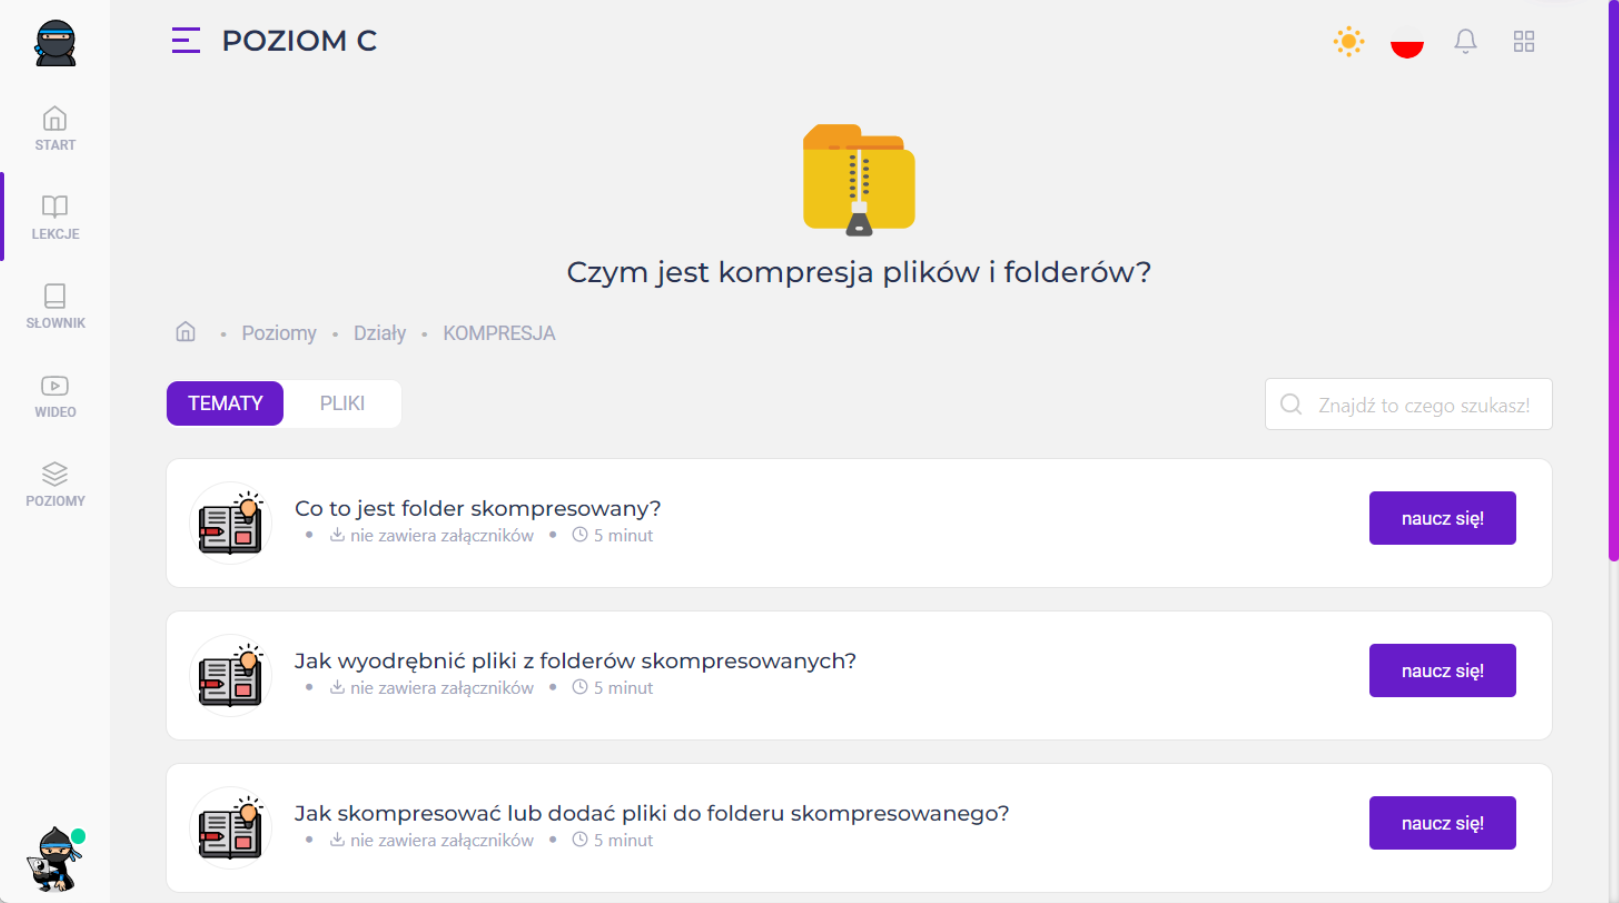Click "naucz się!" for Co to jest folder skompresowany

click(x=1441, y=518)
